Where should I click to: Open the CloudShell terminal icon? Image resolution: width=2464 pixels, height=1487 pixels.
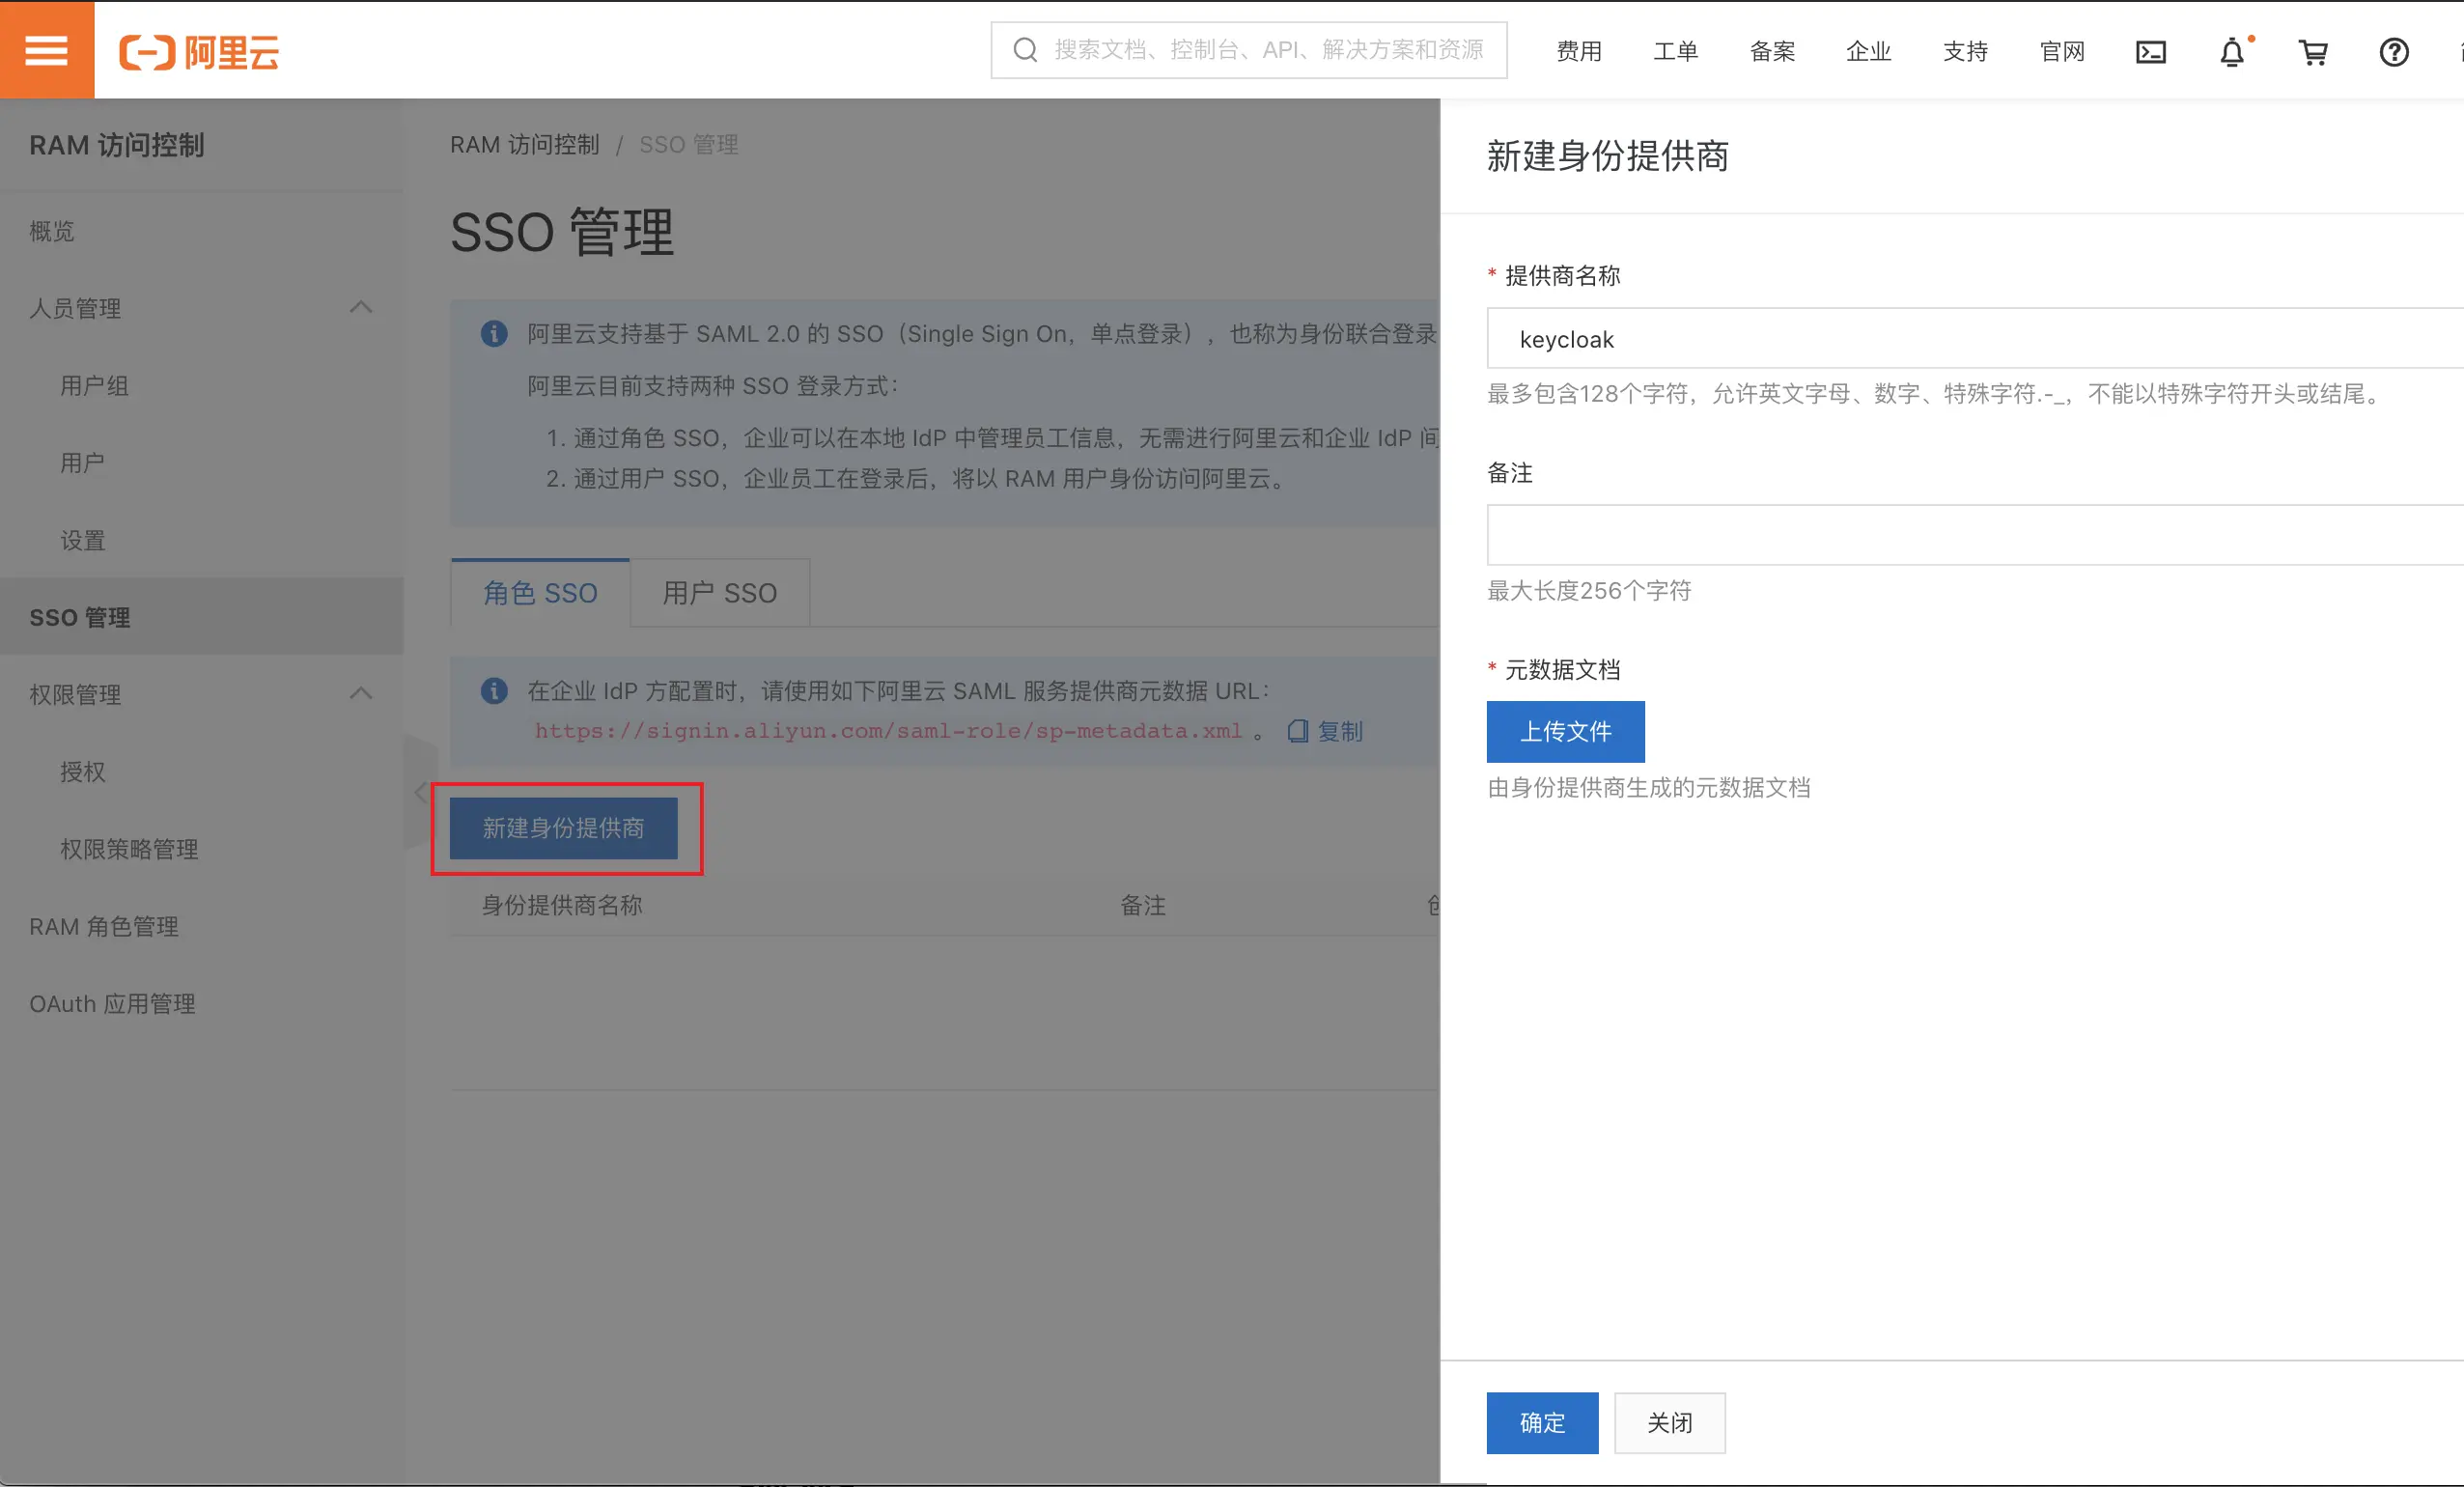(x=2150, y=51)
